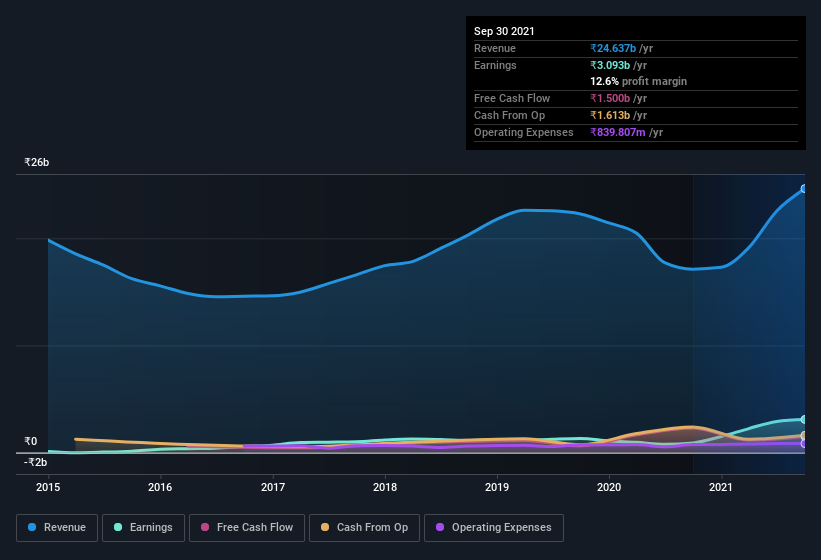Click the 12.6% profit margin text
This screenshot has height=560, width=821.
pos(639,81)
